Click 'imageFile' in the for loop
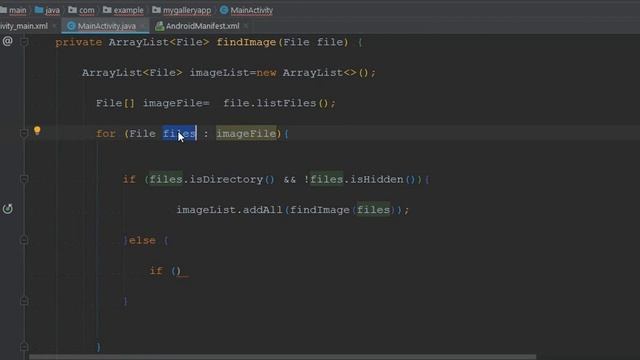This screenshot has height=360, width=640. click(x=246, y=133)
